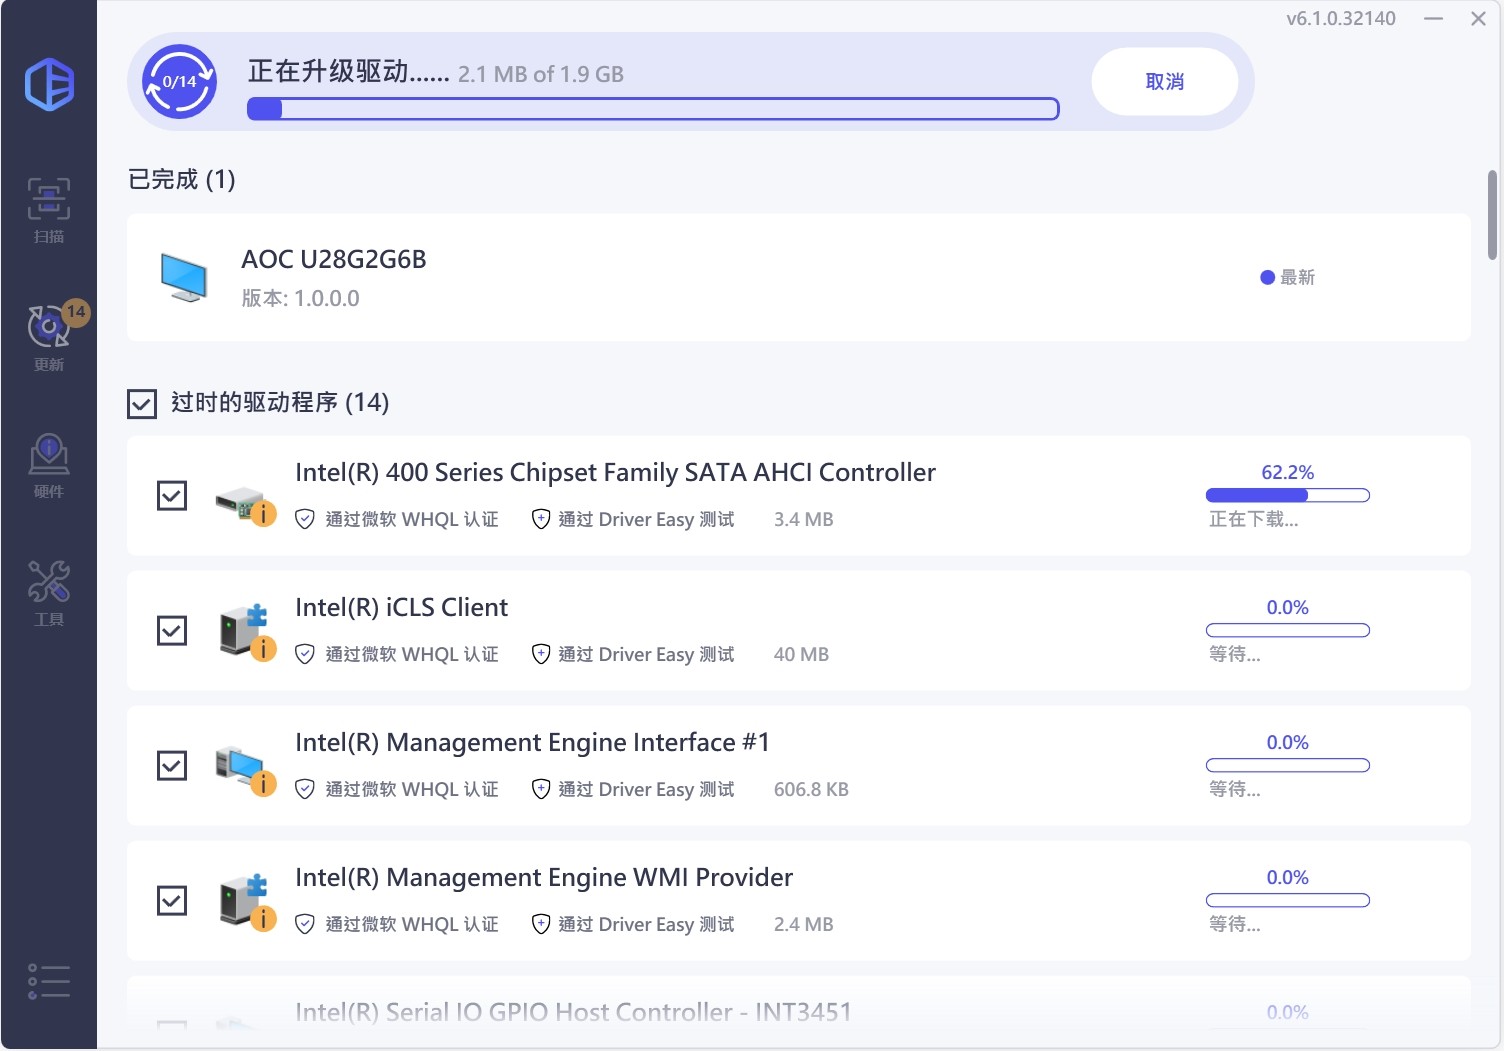Click the 正在升级驱动...... status heading
This screenshot has width=1504, height=1051.
(x=349, y=71)
